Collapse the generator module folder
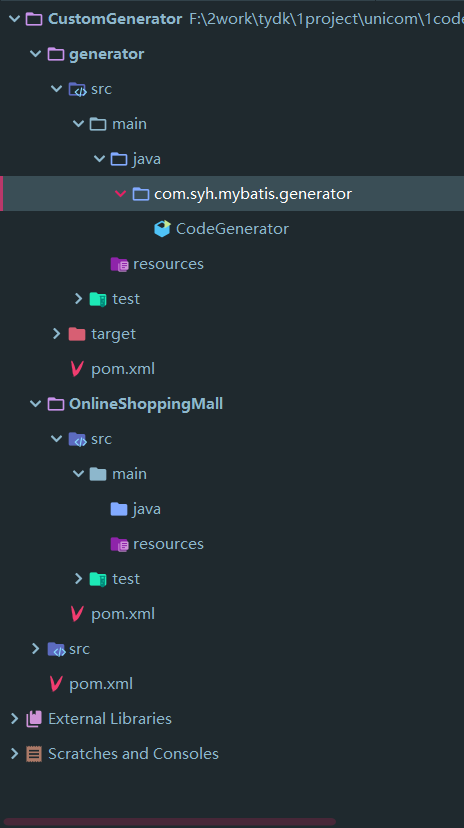 click(35, 54)
